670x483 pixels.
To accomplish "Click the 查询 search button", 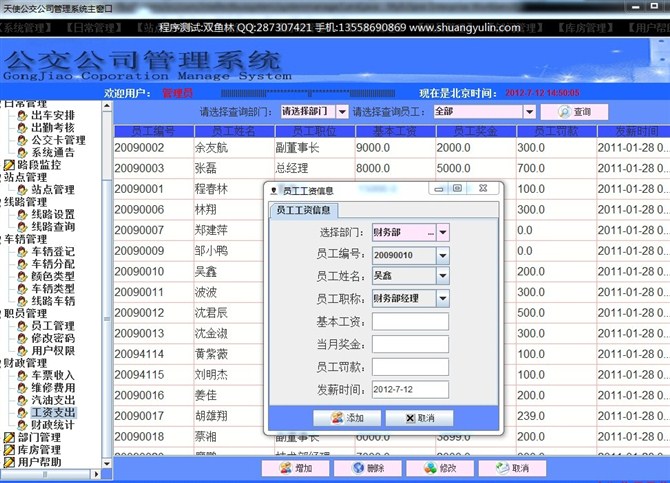I will click(x=574, y=112).
